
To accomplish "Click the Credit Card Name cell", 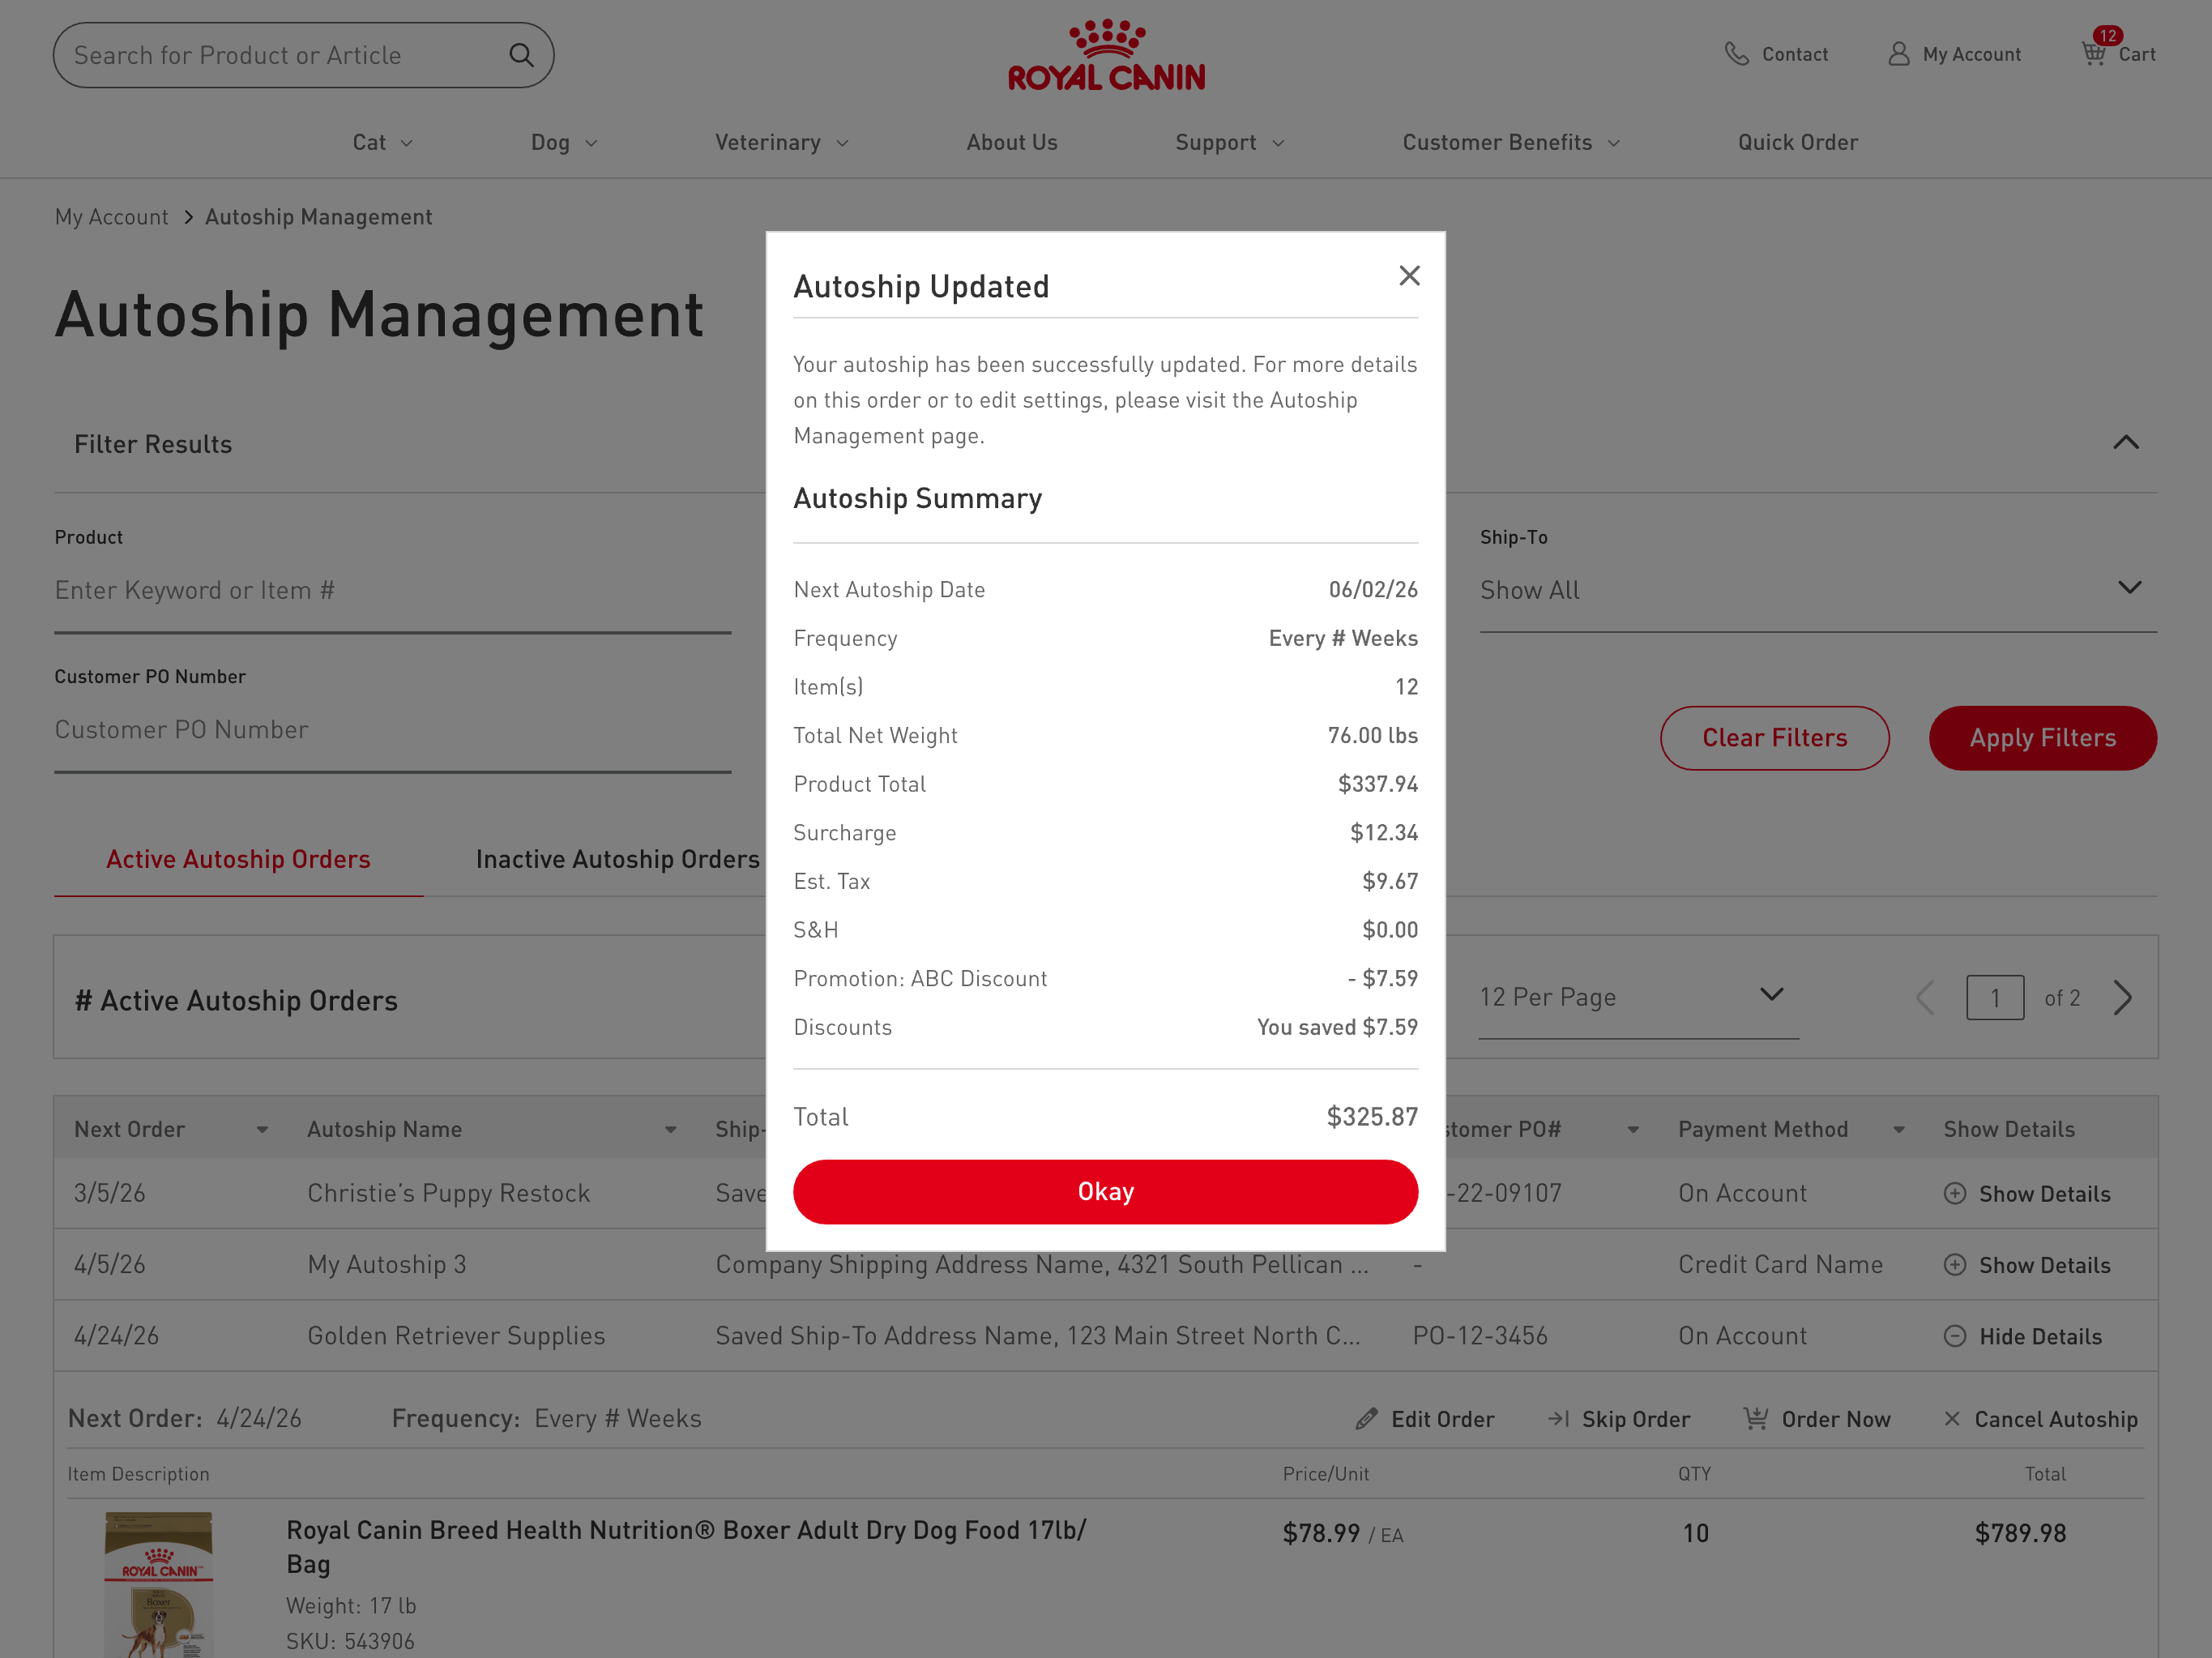I will [x=1780, y=1264].
